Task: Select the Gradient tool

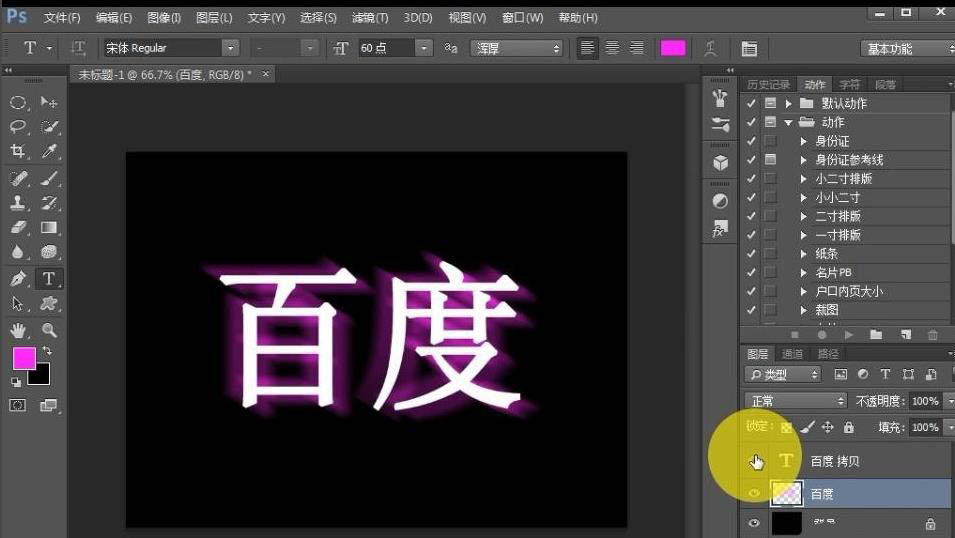Action: click(49, 227)
